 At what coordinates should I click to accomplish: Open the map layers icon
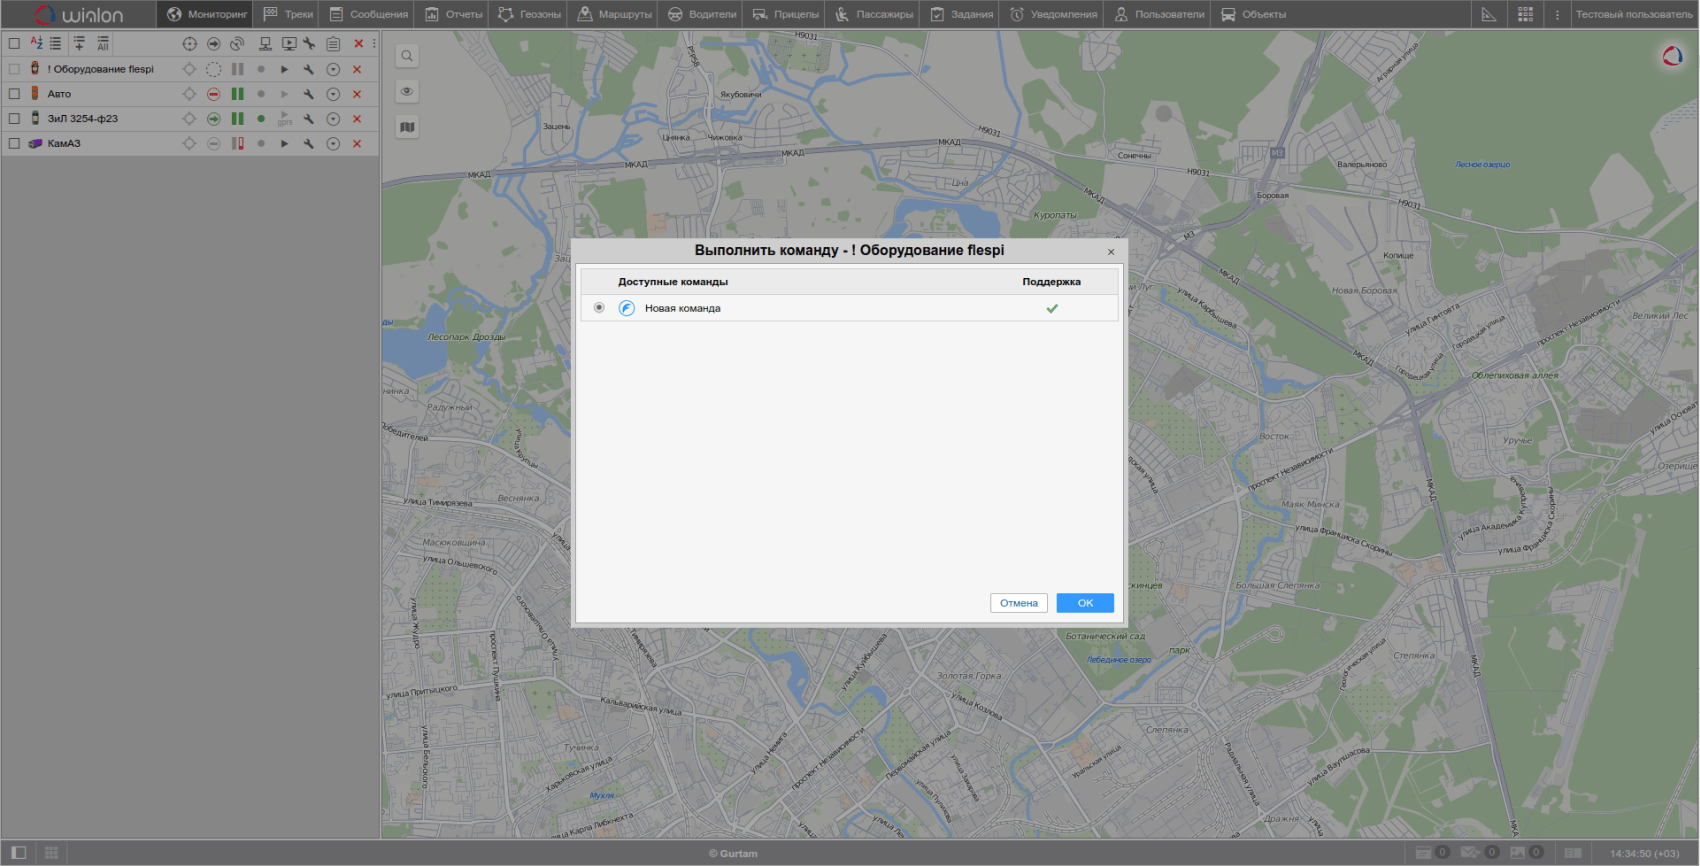[407, 127]
